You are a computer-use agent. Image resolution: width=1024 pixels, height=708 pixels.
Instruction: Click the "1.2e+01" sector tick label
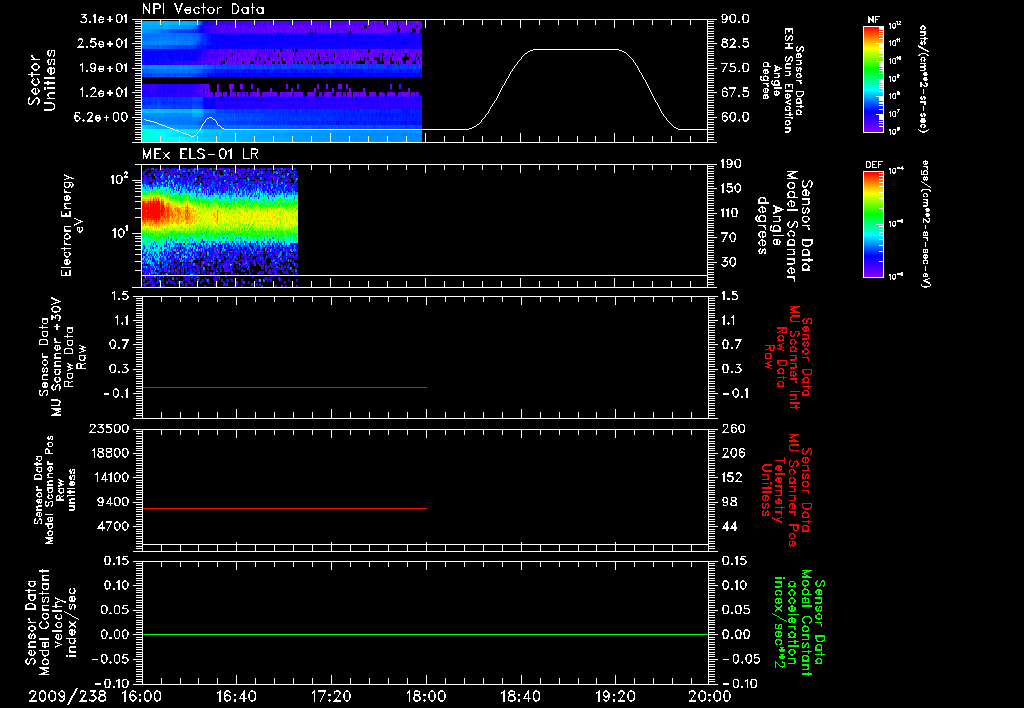tap(104, 93)
